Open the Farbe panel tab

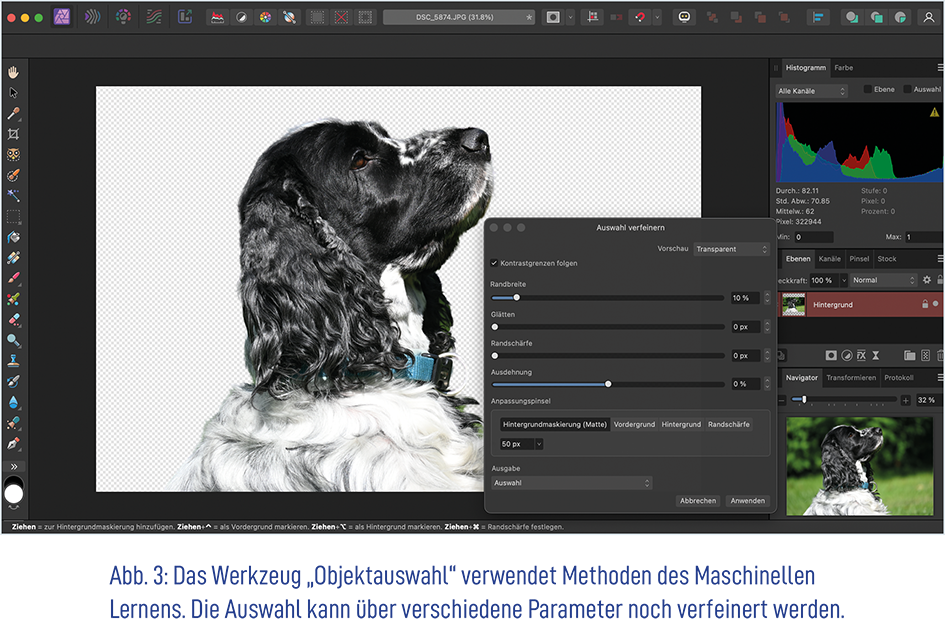[x=844, y=68]
